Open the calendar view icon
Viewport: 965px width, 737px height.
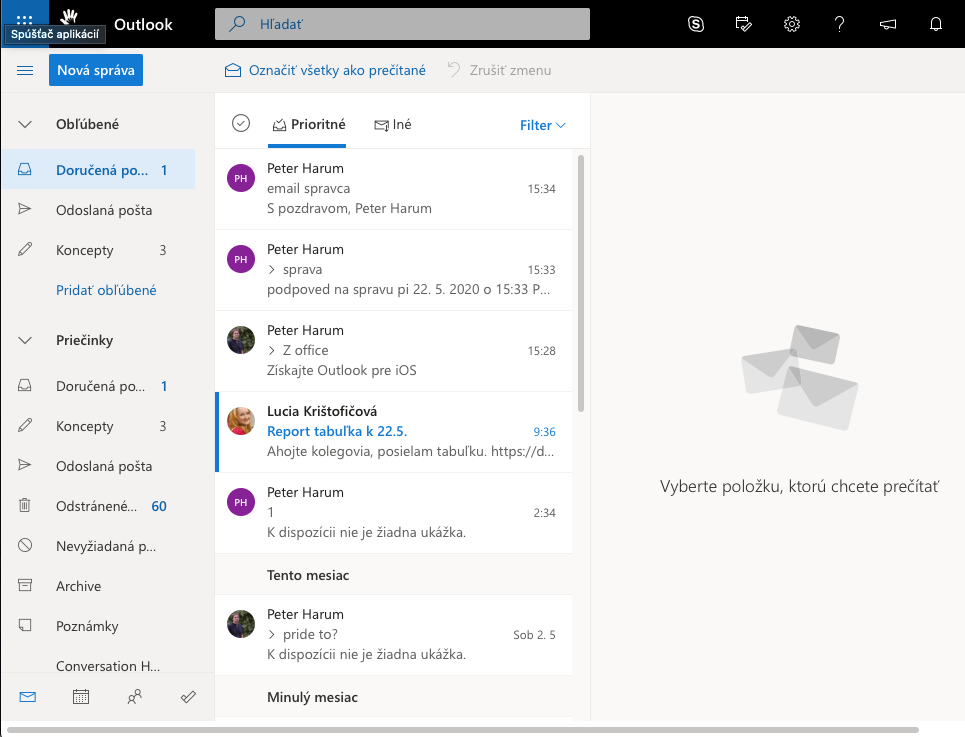pyautogui.click(x=81, y=697)
